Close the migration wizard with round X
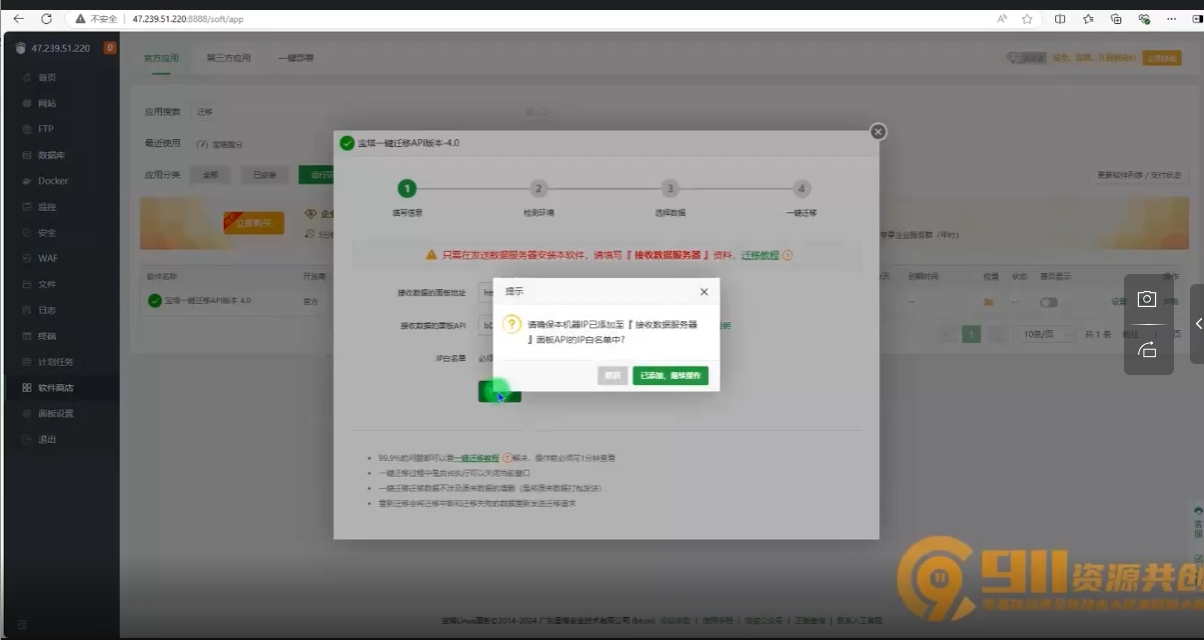The height and width of the screenshot is (640, 1204). [x=877, y=132]
